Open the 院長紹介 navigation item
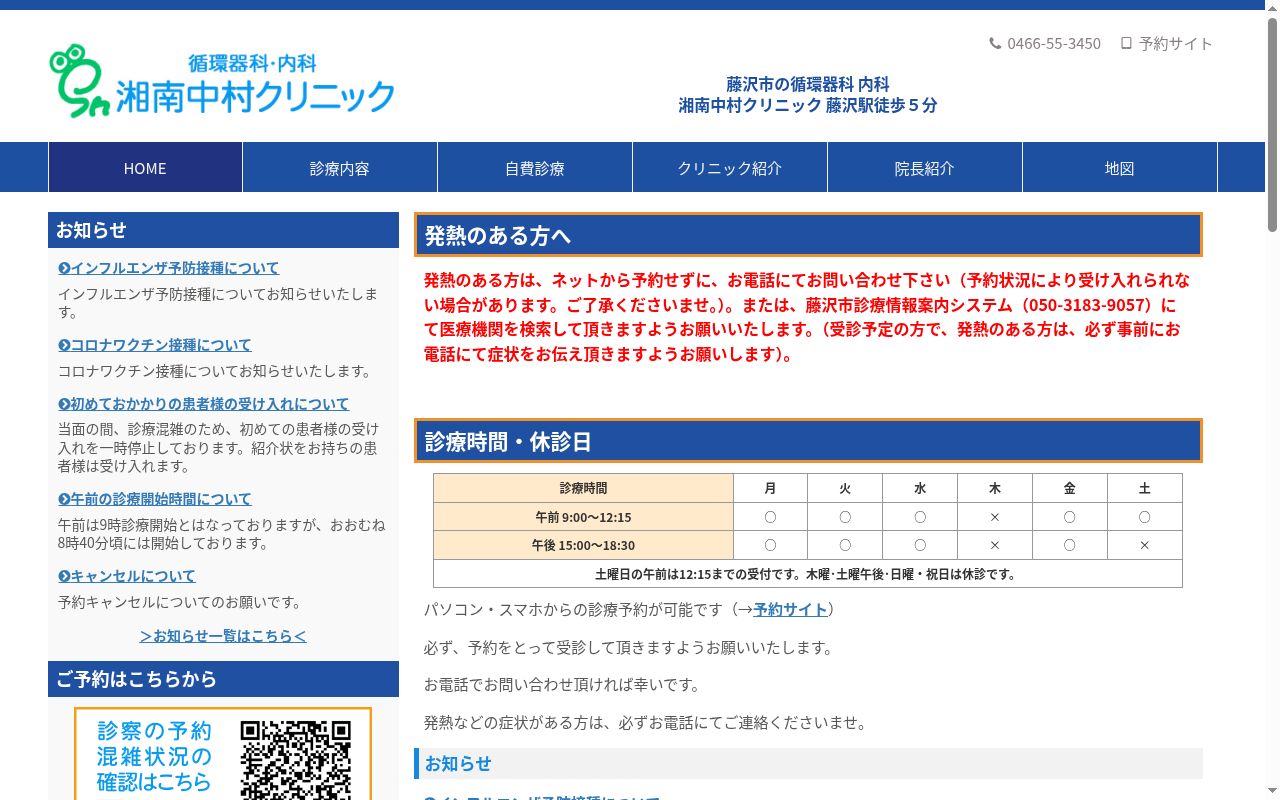This screenshot has width=1280, height=800. point(925,168)
